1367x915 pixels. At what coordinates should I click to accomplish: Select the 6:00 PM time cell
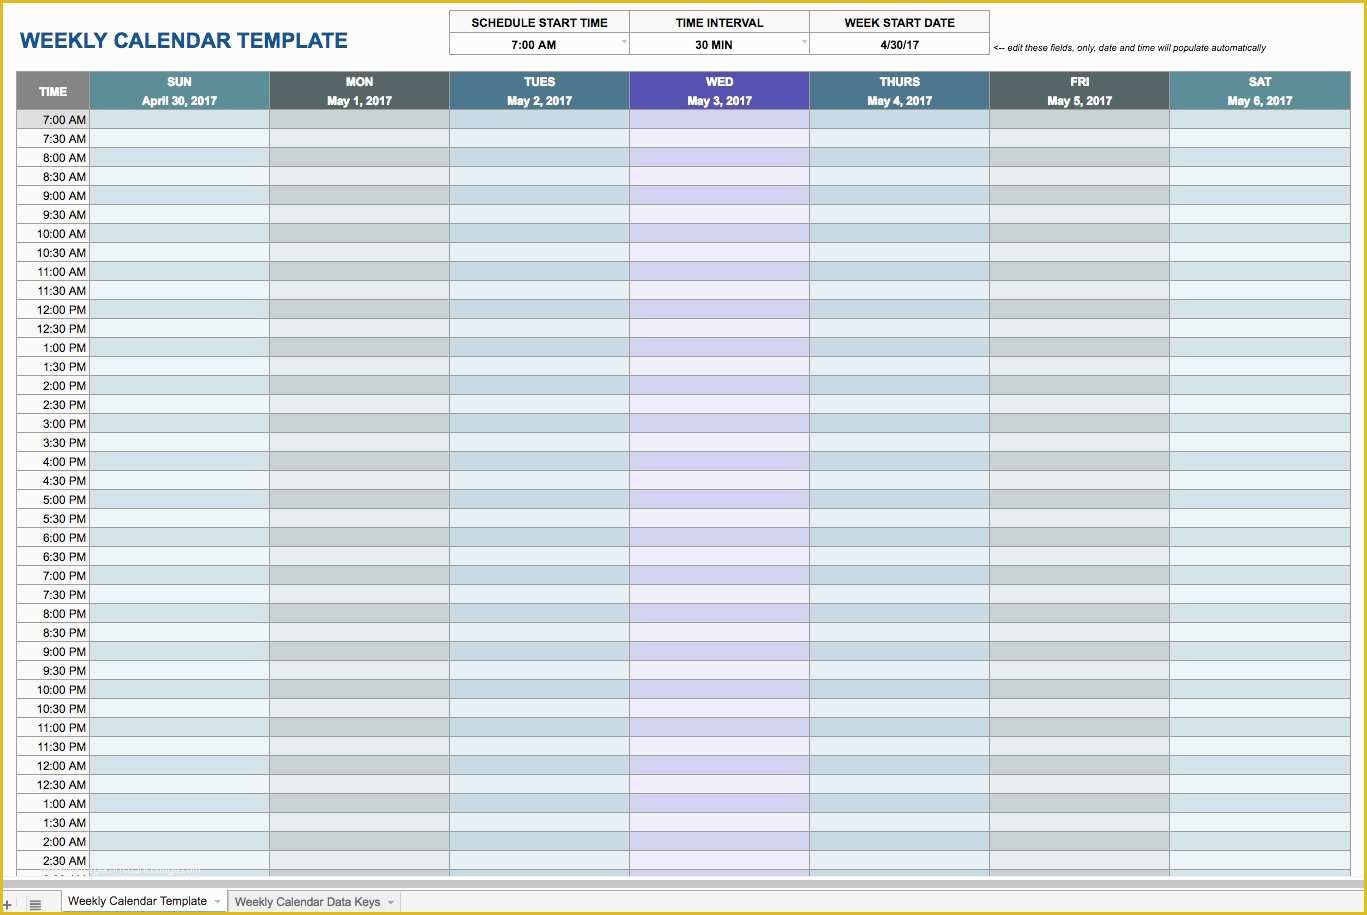pyautogui.click(x=53, y=538)
